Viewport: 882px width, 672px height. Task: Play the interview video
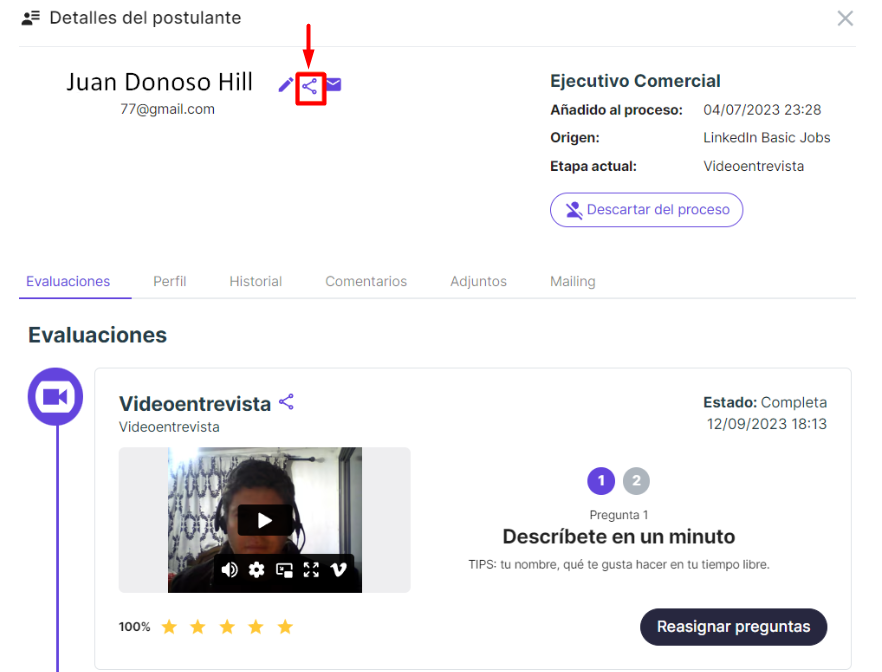pyautogui.click(x=265, y=520)
